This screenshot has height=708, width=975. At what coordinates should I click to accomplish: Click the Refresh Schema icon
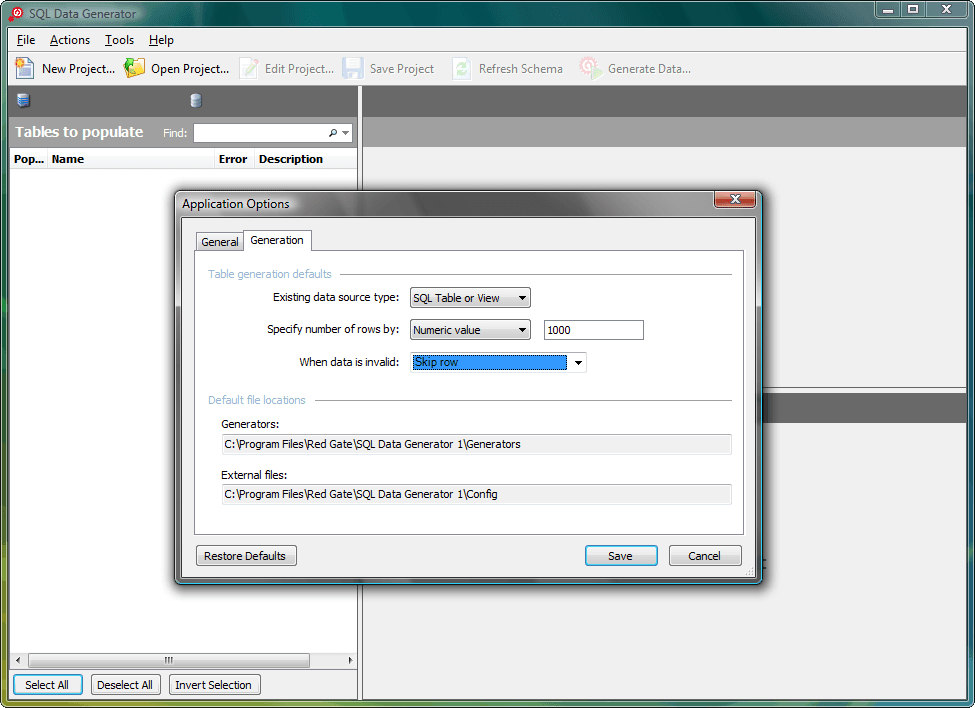tap(461, 68)
